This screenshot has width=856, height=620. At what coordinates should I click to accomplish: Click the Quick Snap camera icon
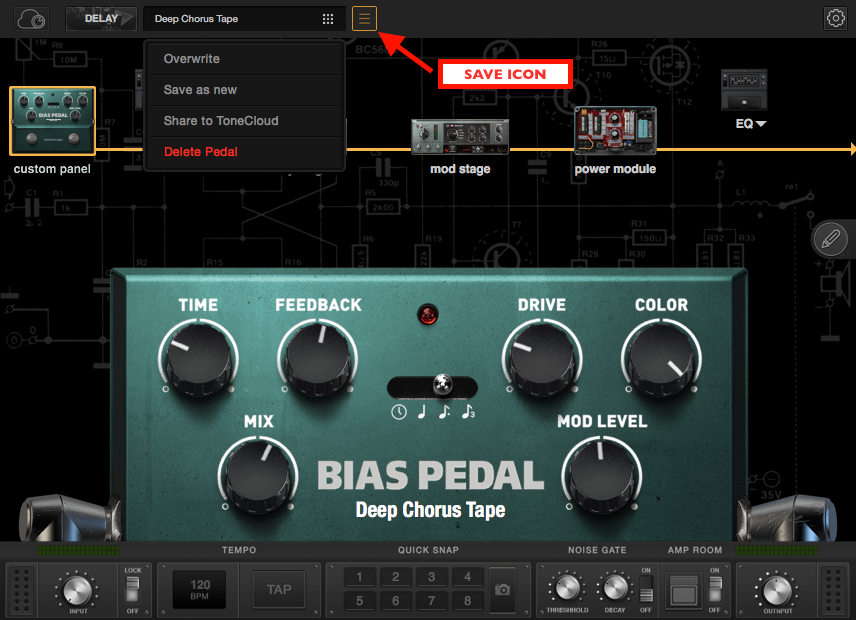502,589
